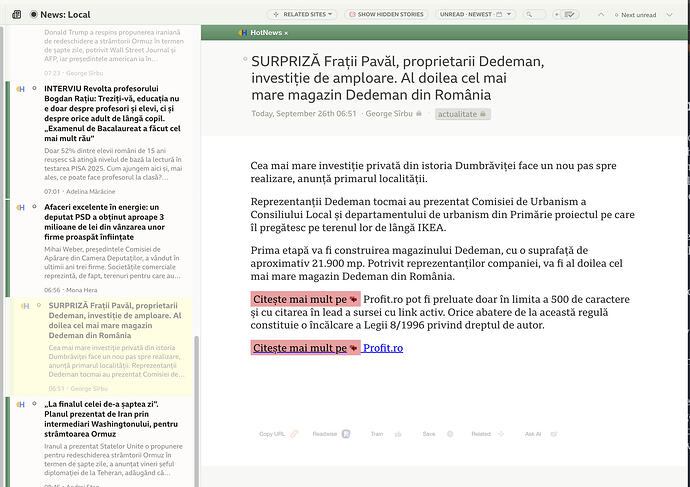Image resolution: width=690 pixels, height=487 pixels.
Task: Toggle read dot on selected SURPRIZĂ list story
Action: pos(39,305)
